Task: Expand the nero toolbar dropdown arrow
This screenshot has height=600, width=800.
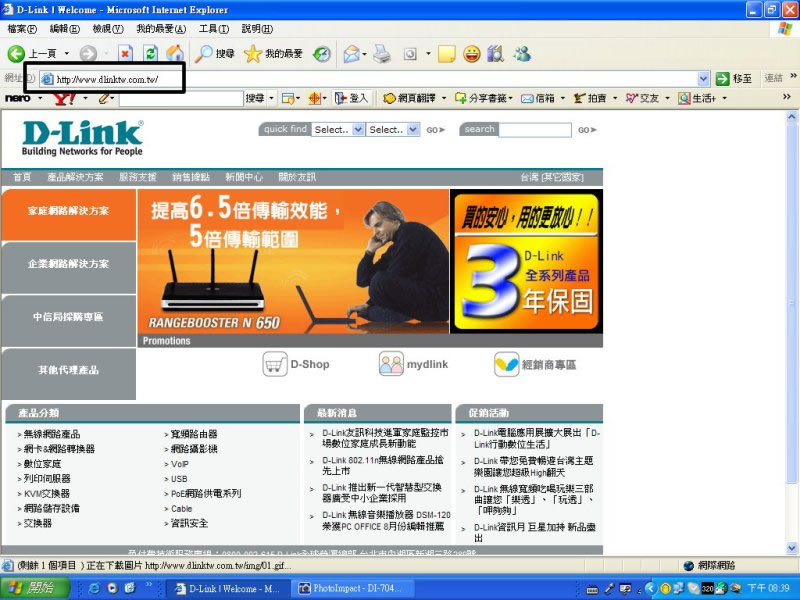Action: pyautogui.click(x=40, y=97)
